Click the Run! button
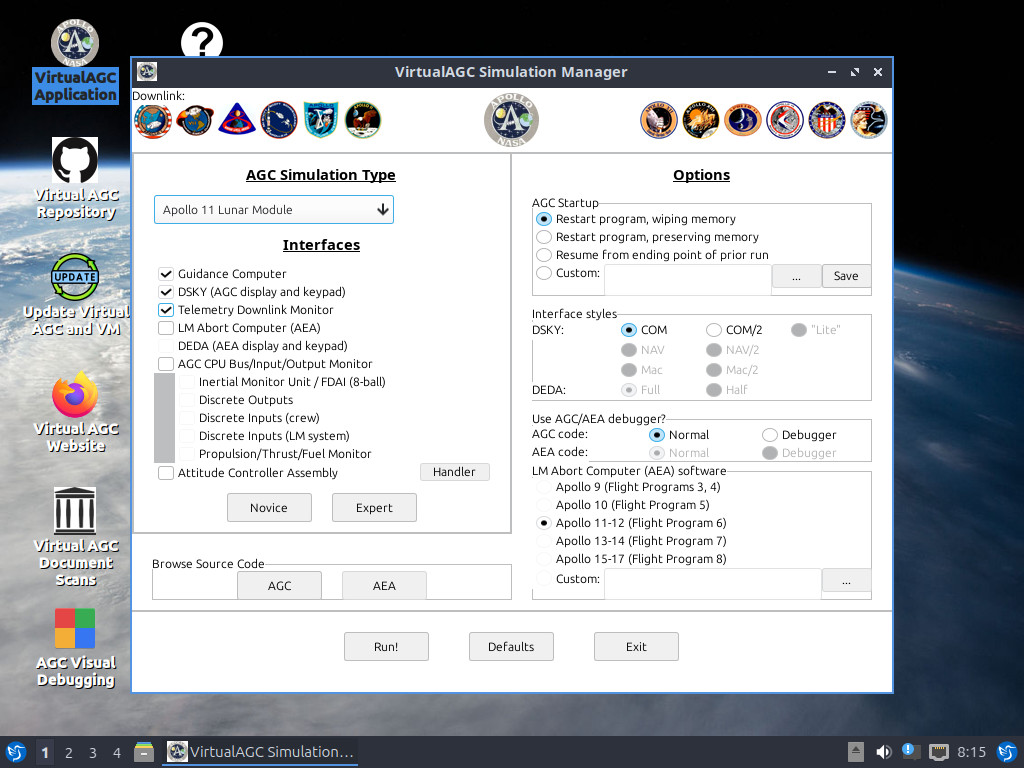1024x768 pixels. tap(386, 647)
